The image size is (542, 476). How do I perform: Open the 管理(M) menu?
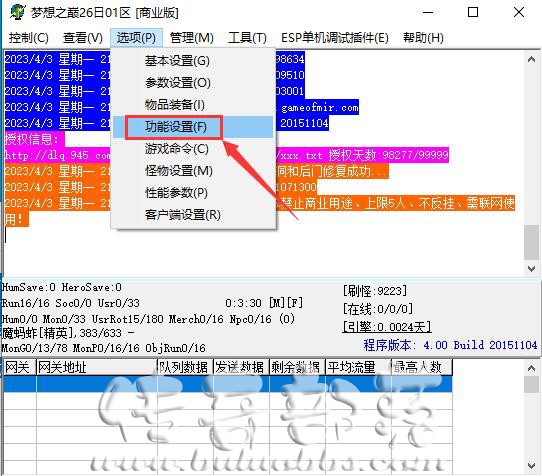[191, 38]
